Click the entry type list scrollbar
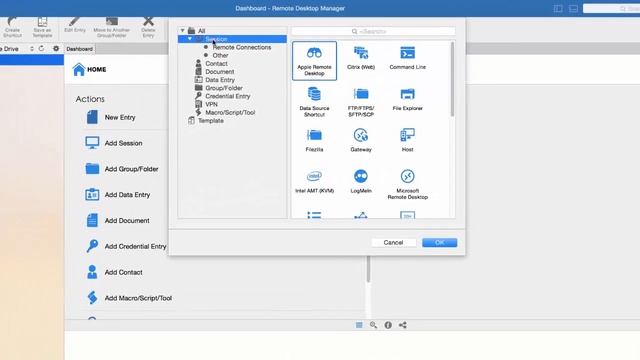The image size is (640, 360). click(x=452, y=79)
